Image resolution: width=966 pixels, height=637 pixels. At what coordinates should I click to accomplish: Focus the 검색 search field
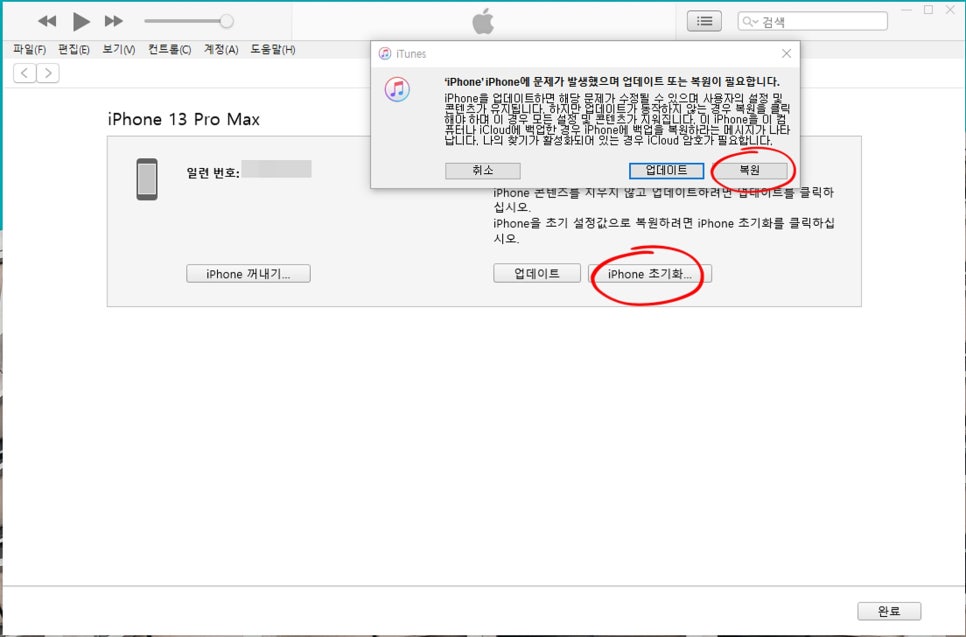[813, 22]
